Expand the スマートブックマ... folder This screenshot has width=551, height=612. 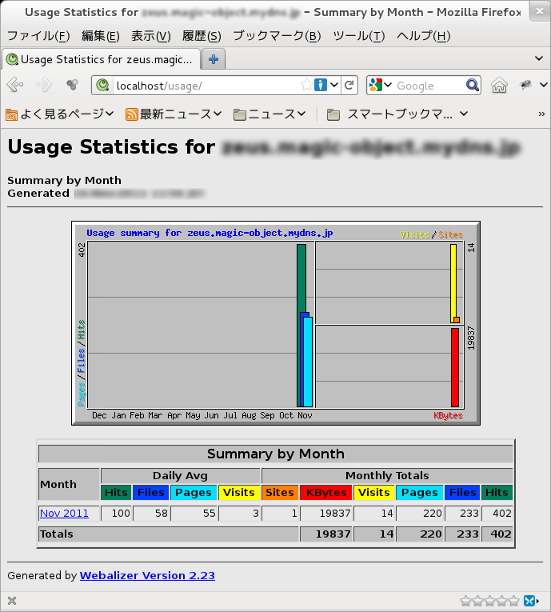397,114
